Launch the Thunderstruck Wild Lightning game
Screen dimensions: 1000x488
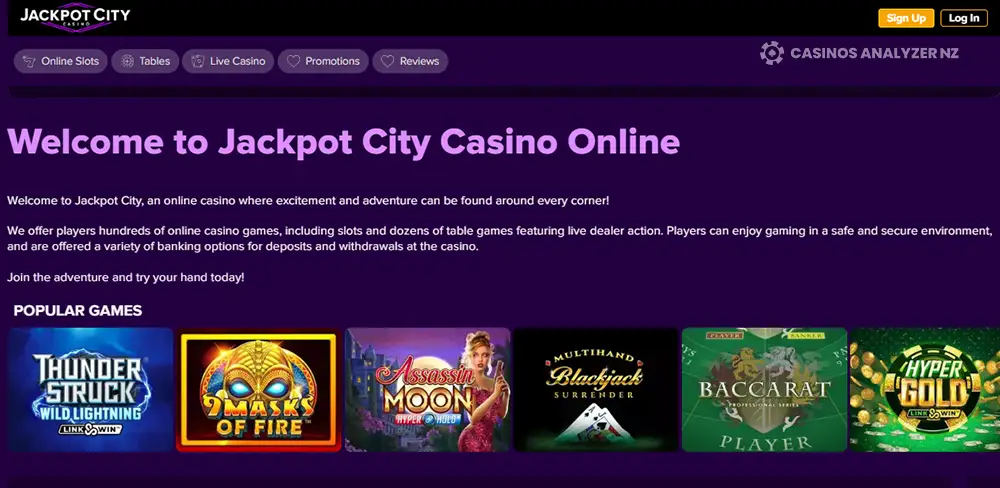click(x=91, y=390)
